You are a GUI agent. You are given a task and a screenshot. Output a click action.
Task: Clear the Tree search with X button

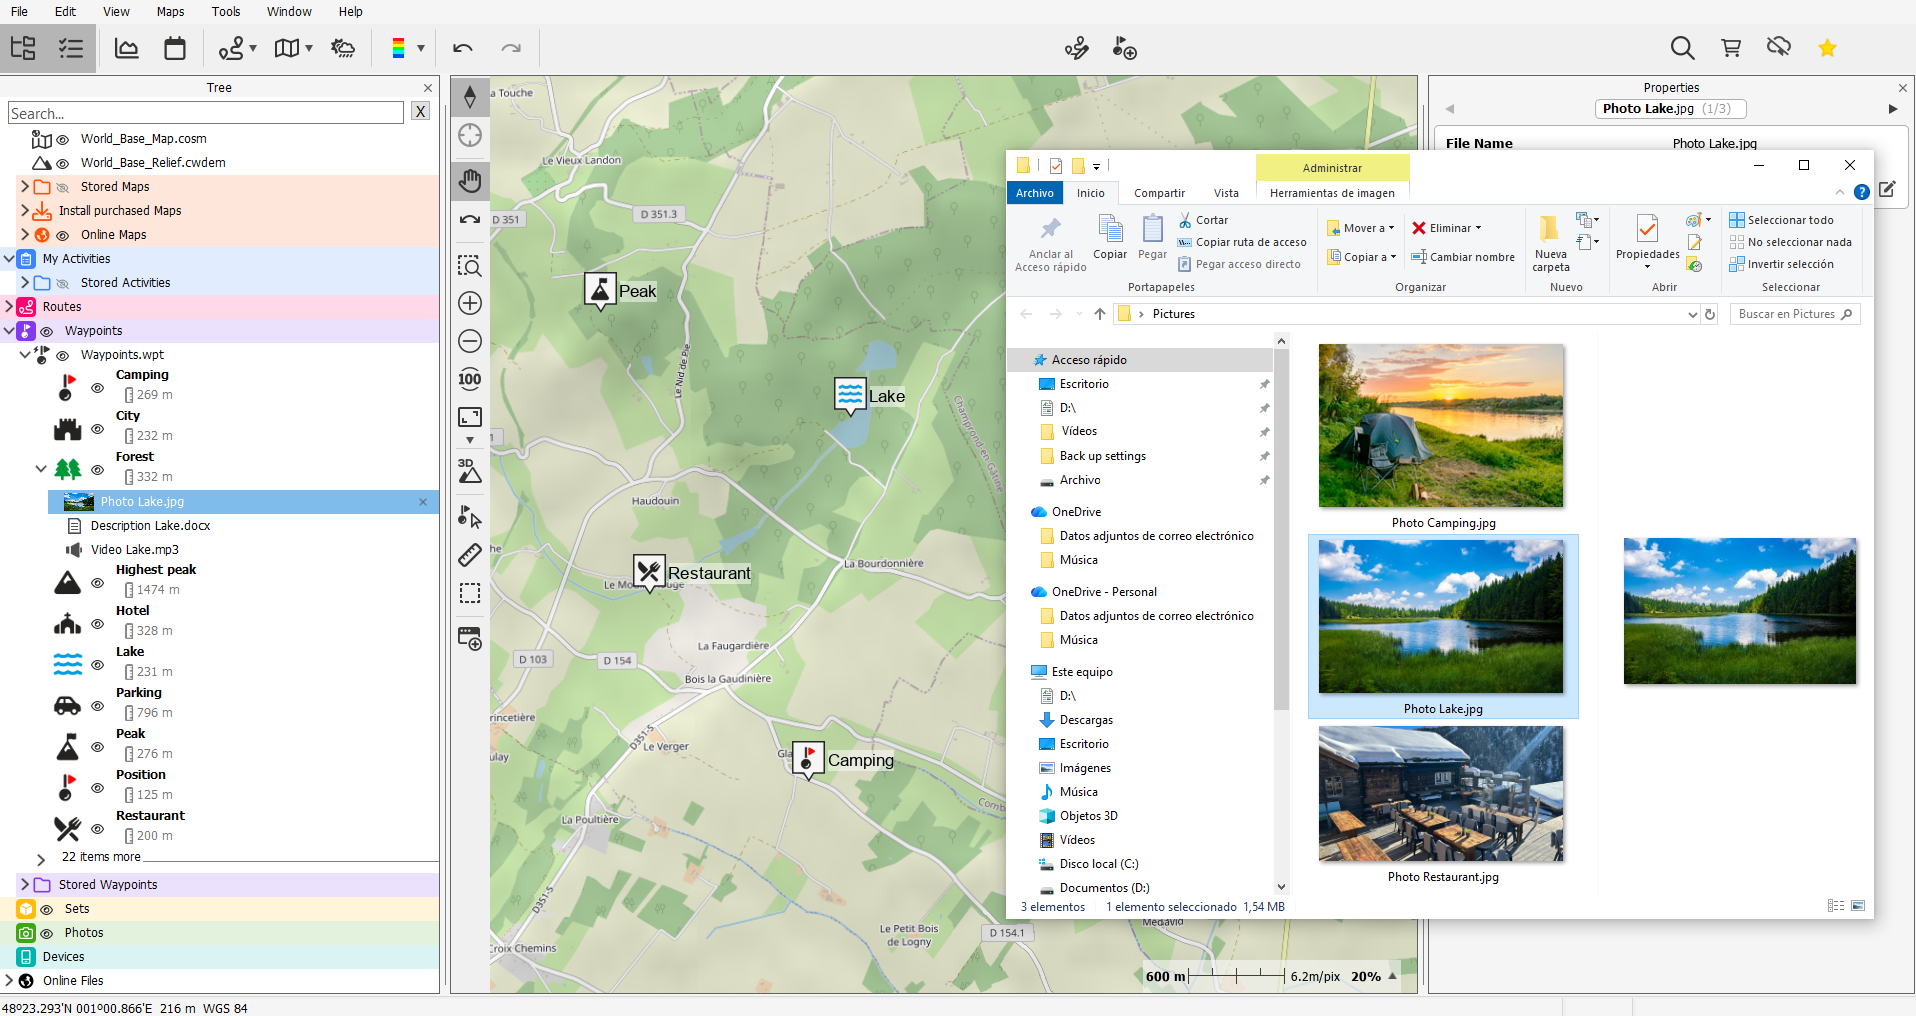coord(421,112)
